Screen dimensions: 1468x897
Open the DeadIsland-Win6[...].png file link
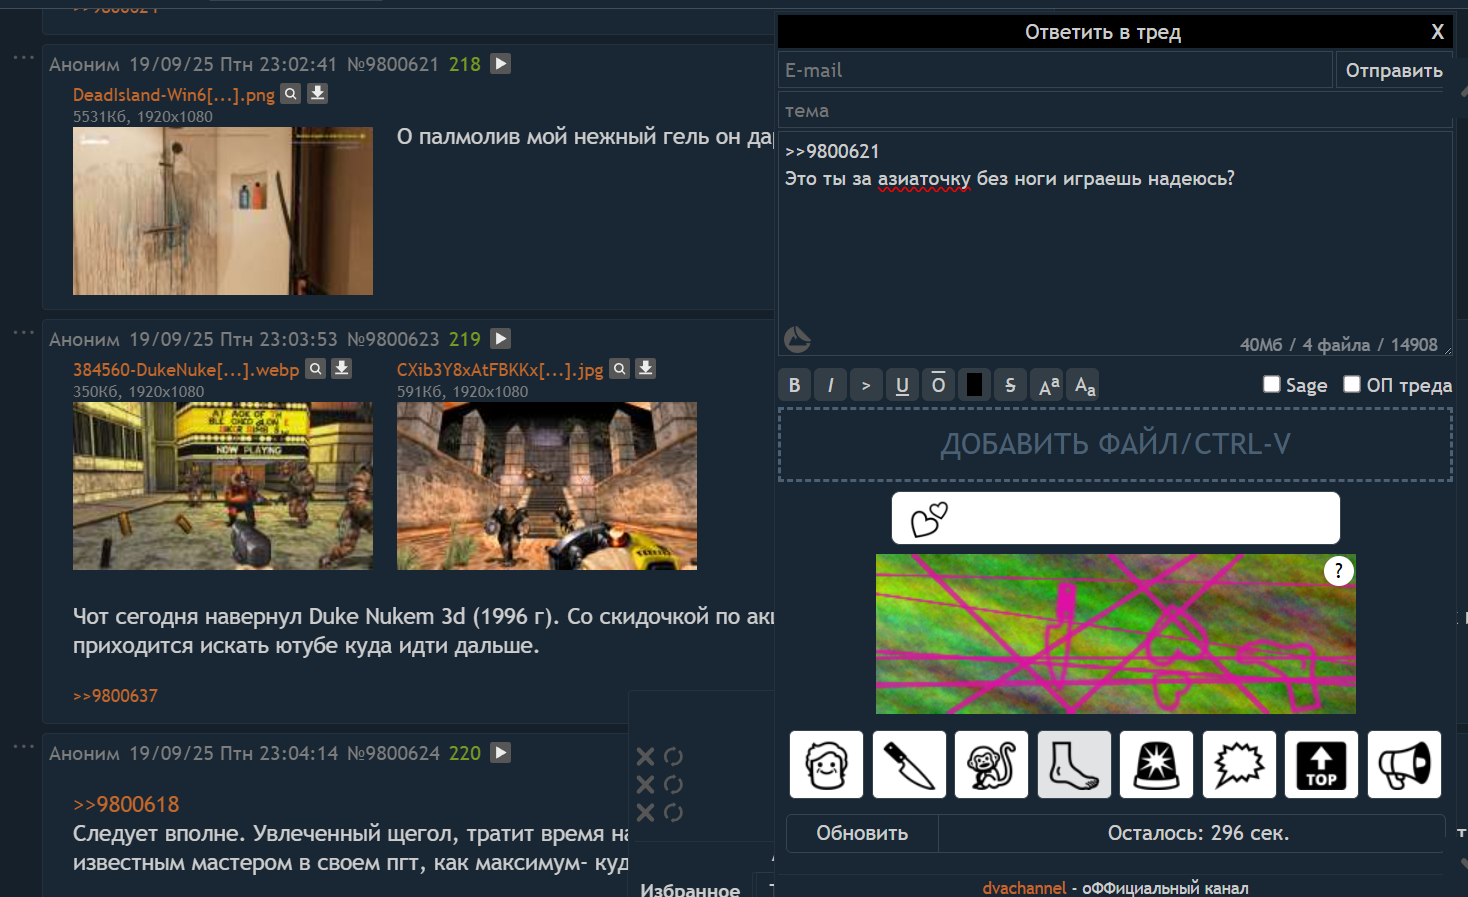coord(174,95)
